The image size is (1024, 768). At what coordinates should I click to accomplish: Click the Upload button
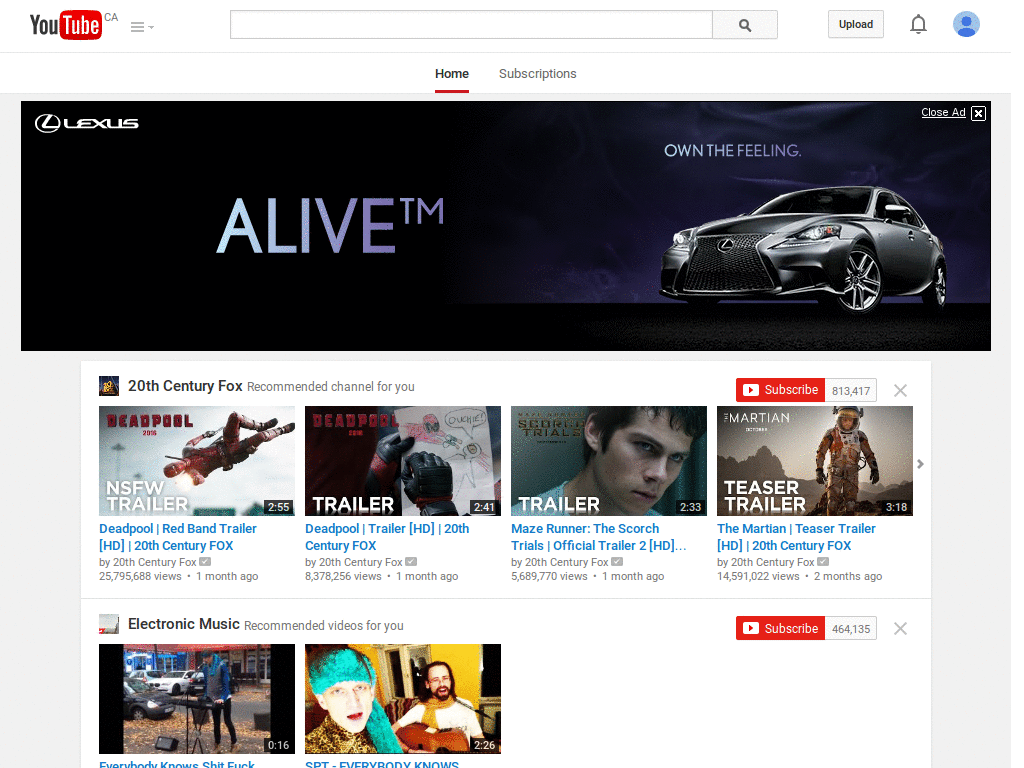(856, 24)
